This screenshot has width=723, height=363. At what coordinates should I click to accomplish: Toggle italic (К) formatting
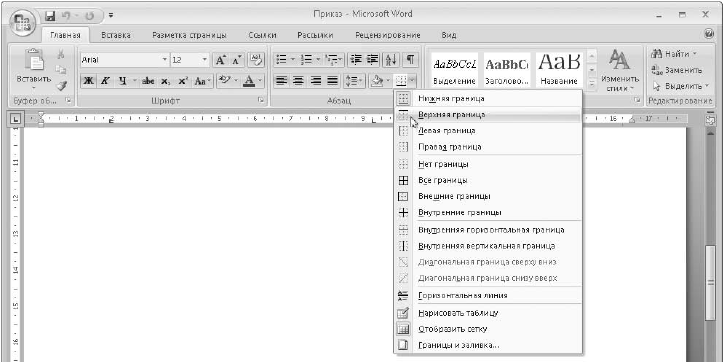click(105, 81)
